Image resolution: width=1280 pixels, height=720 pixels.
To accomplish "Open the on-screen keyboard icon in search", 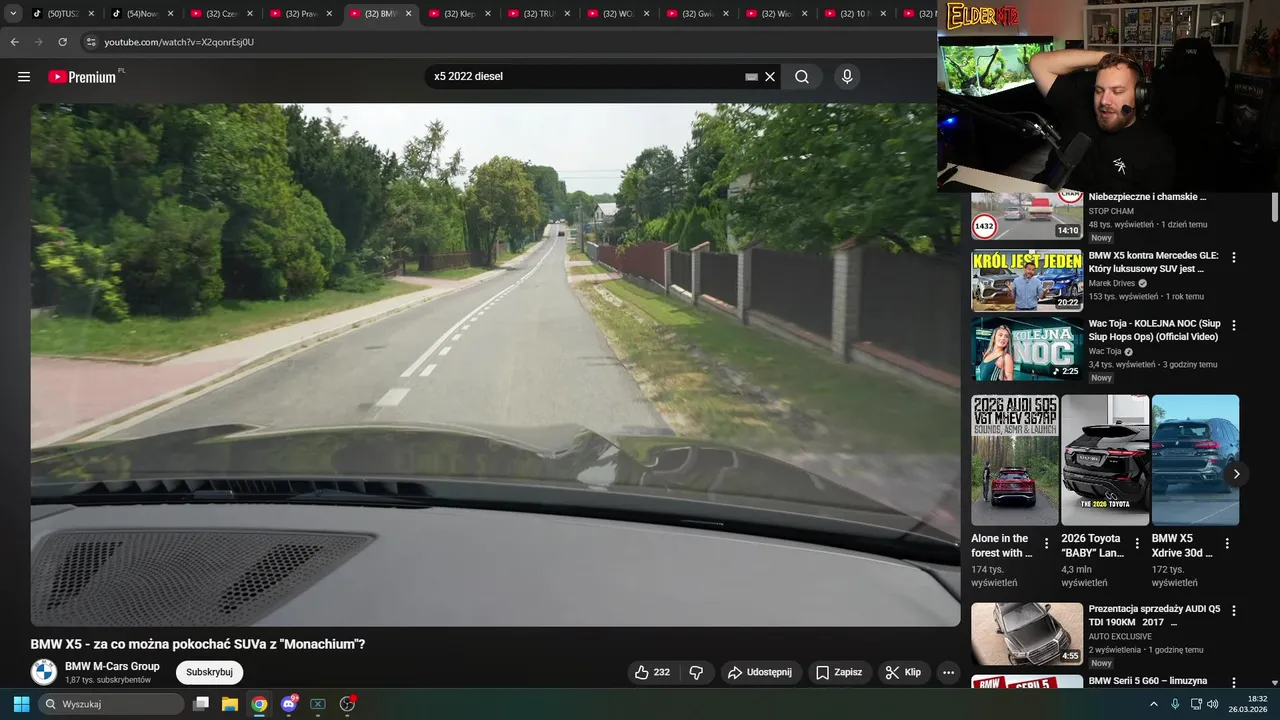I will pos(752,77).
